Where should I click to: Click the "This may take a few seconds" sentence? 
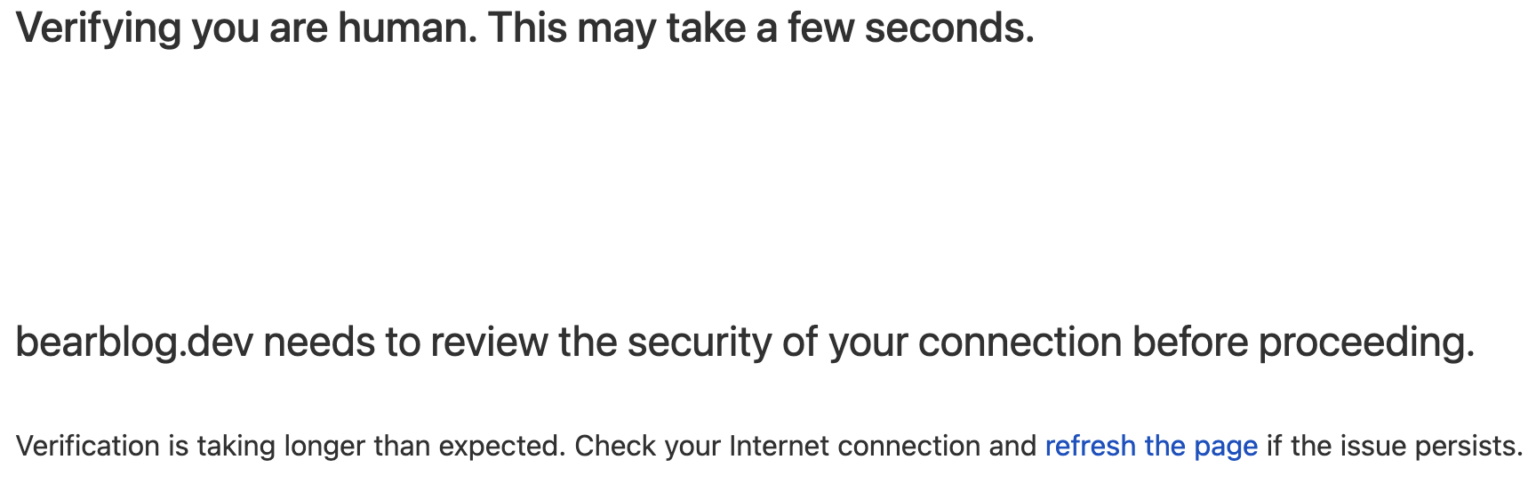coord(760,29)
